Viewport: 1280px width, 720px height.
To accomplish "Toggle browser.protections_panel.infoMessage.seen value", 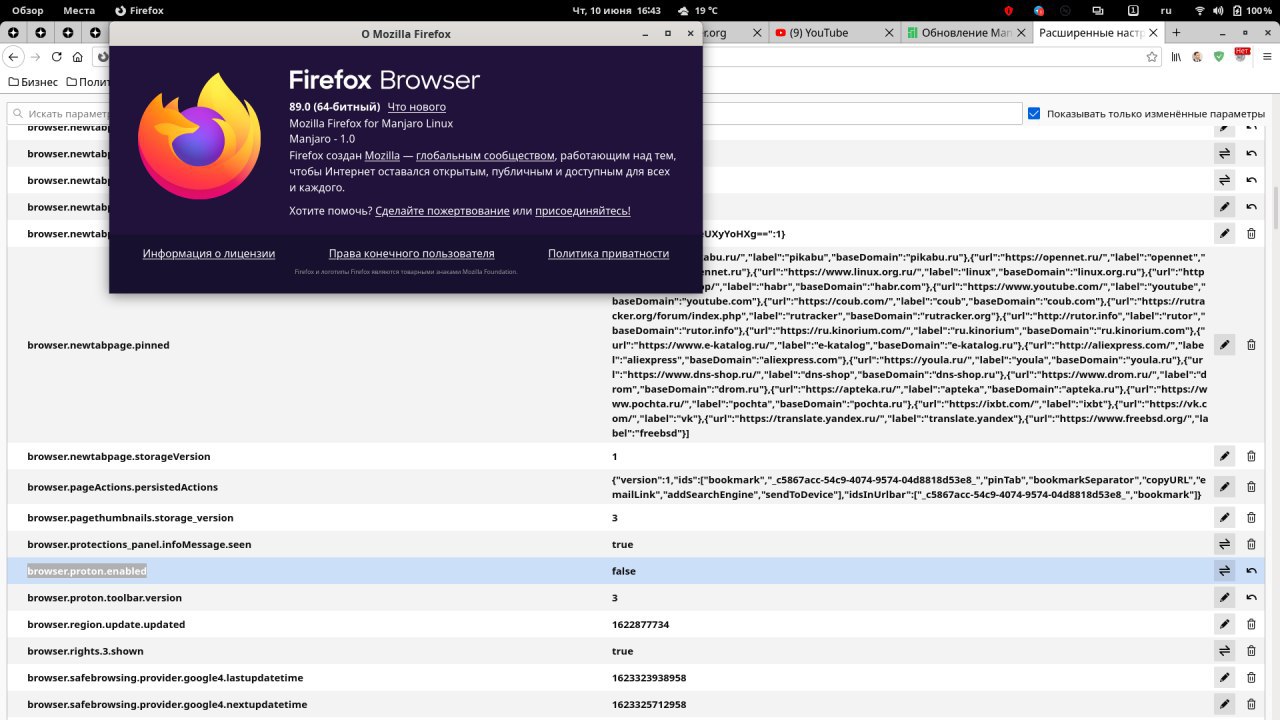I will [x=1224, y=544].
